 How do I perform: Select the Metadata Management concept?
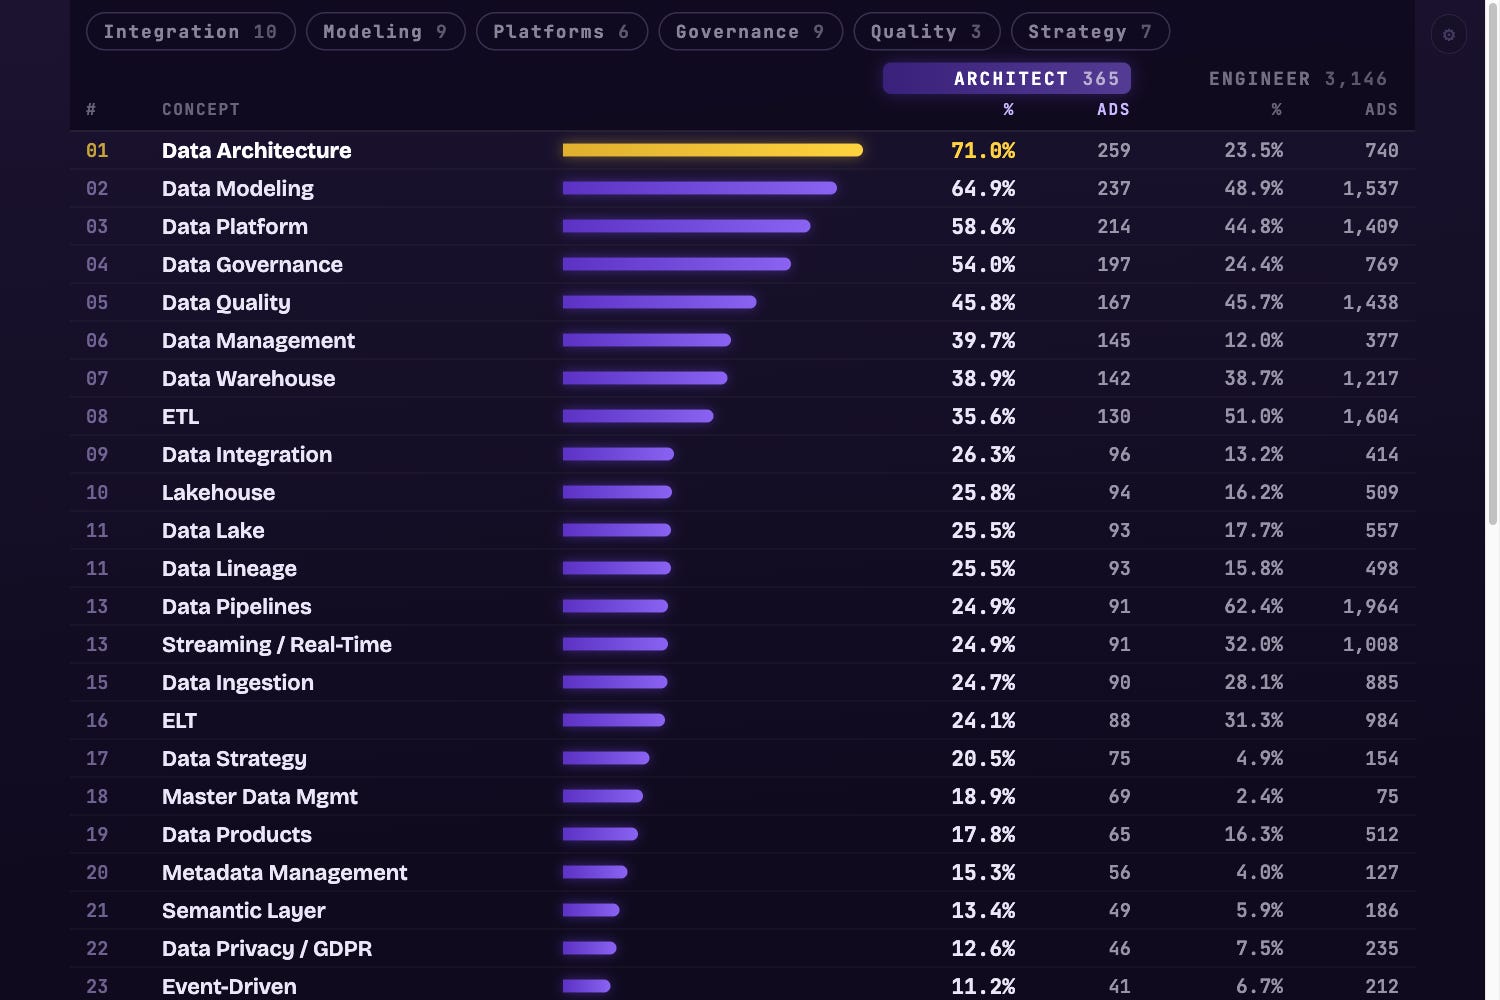(x=284, y=872)
